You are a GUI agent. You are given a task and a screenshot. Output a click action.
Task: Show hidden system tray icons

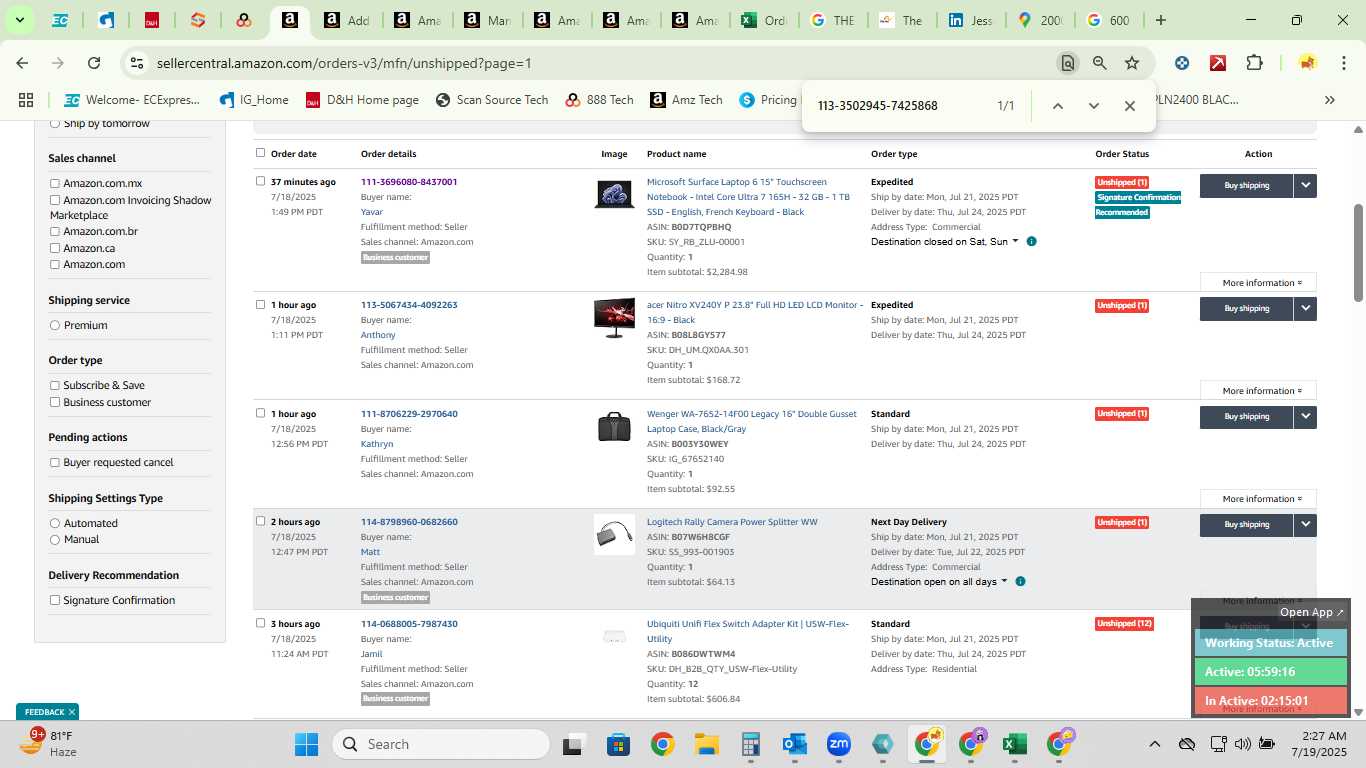[1154, 744]
